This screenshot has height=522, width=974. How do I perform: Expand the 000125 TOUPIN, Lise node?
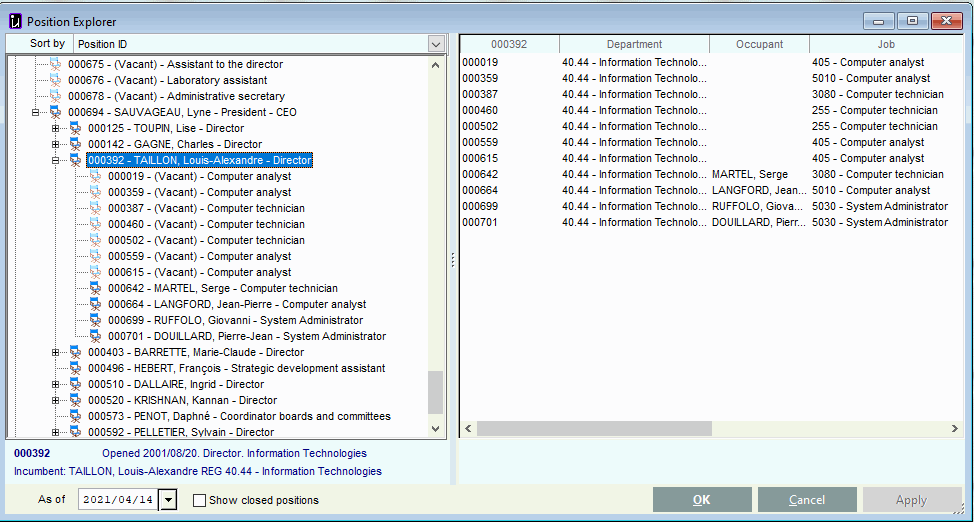pos(55,129)
